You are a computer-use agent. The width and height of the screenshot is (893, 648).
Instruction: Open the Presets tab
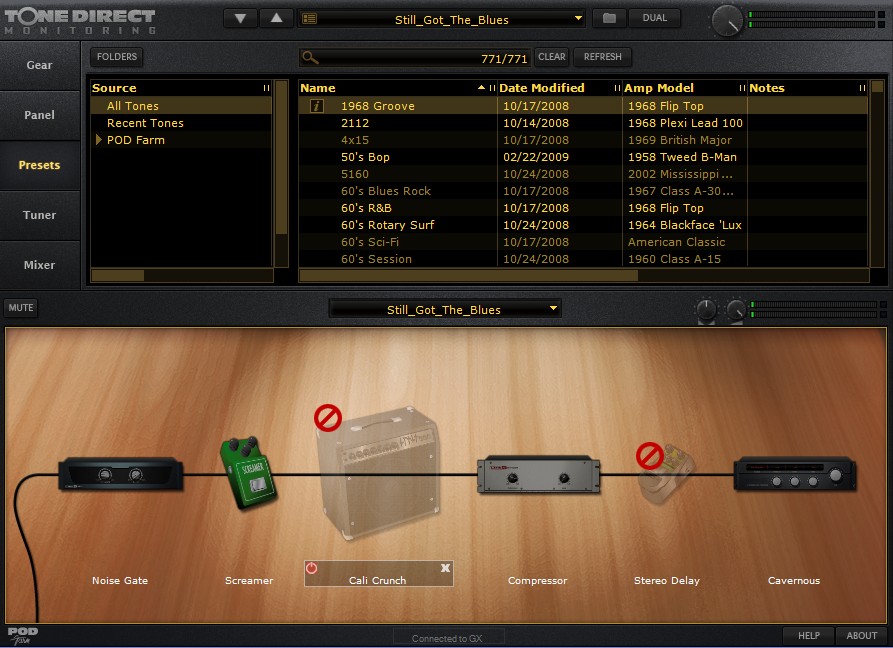tap(39, 165)
